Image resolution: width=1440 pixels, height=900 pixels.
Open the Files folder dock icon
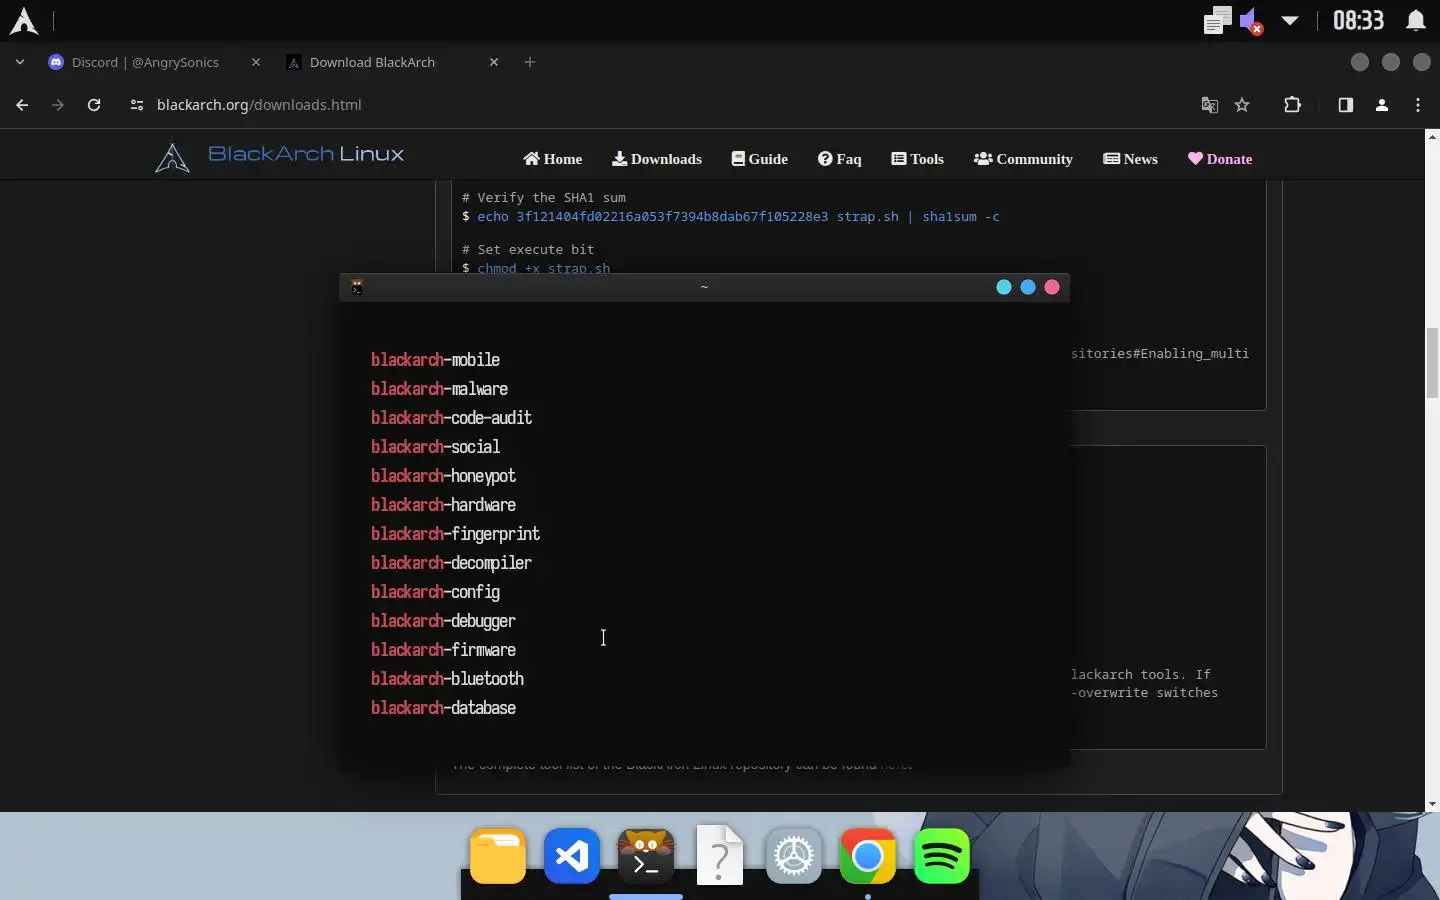pyautogui.click(x=497, y=856)
